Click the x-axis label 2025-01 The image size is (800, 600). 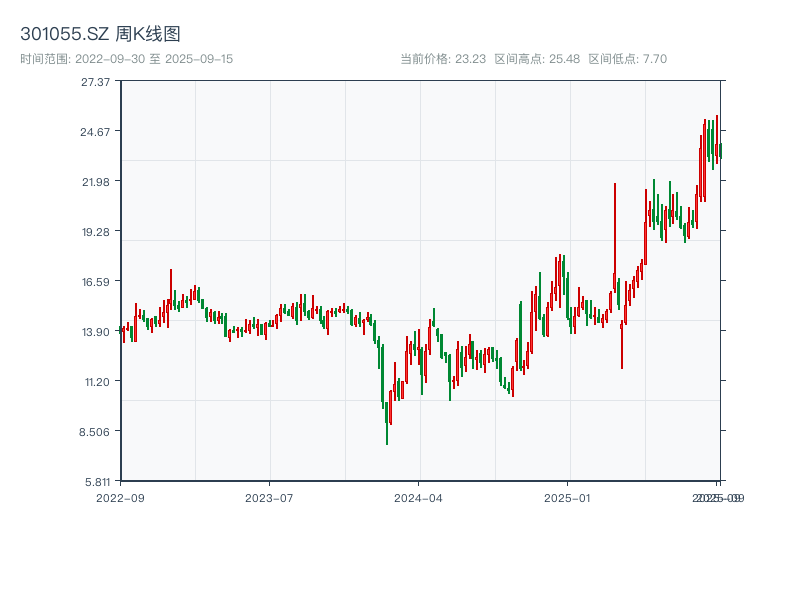pos(567,498)
